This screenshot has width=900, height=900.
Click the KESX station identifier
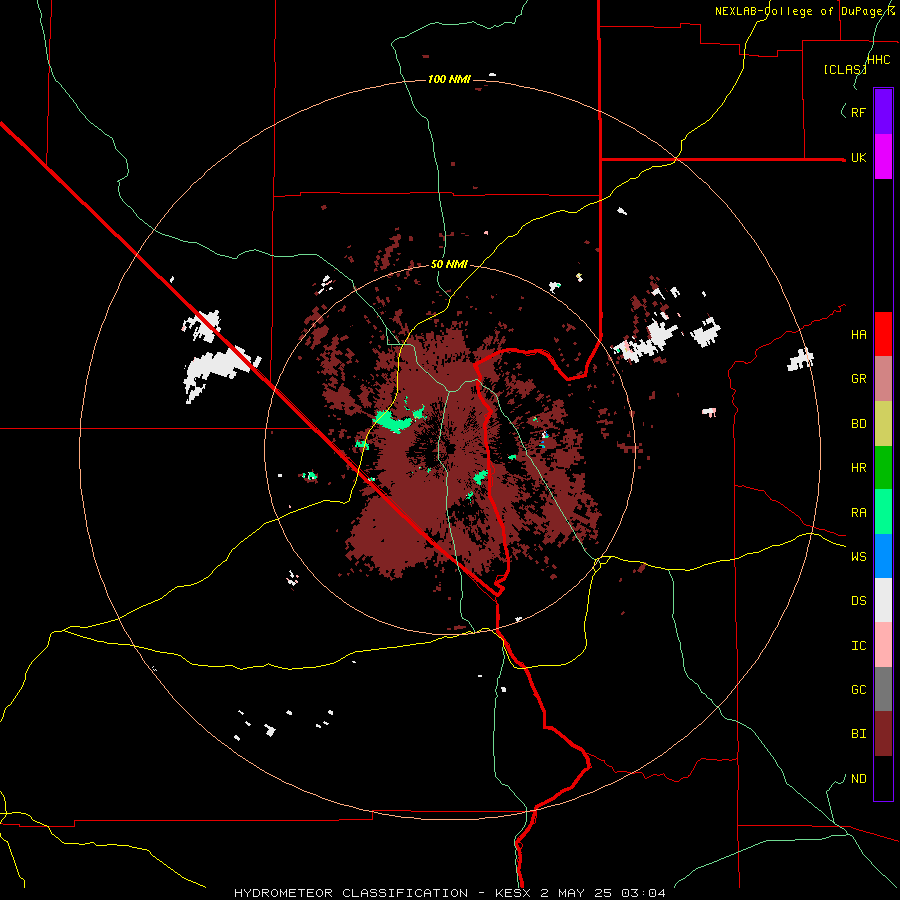point(514,893)
